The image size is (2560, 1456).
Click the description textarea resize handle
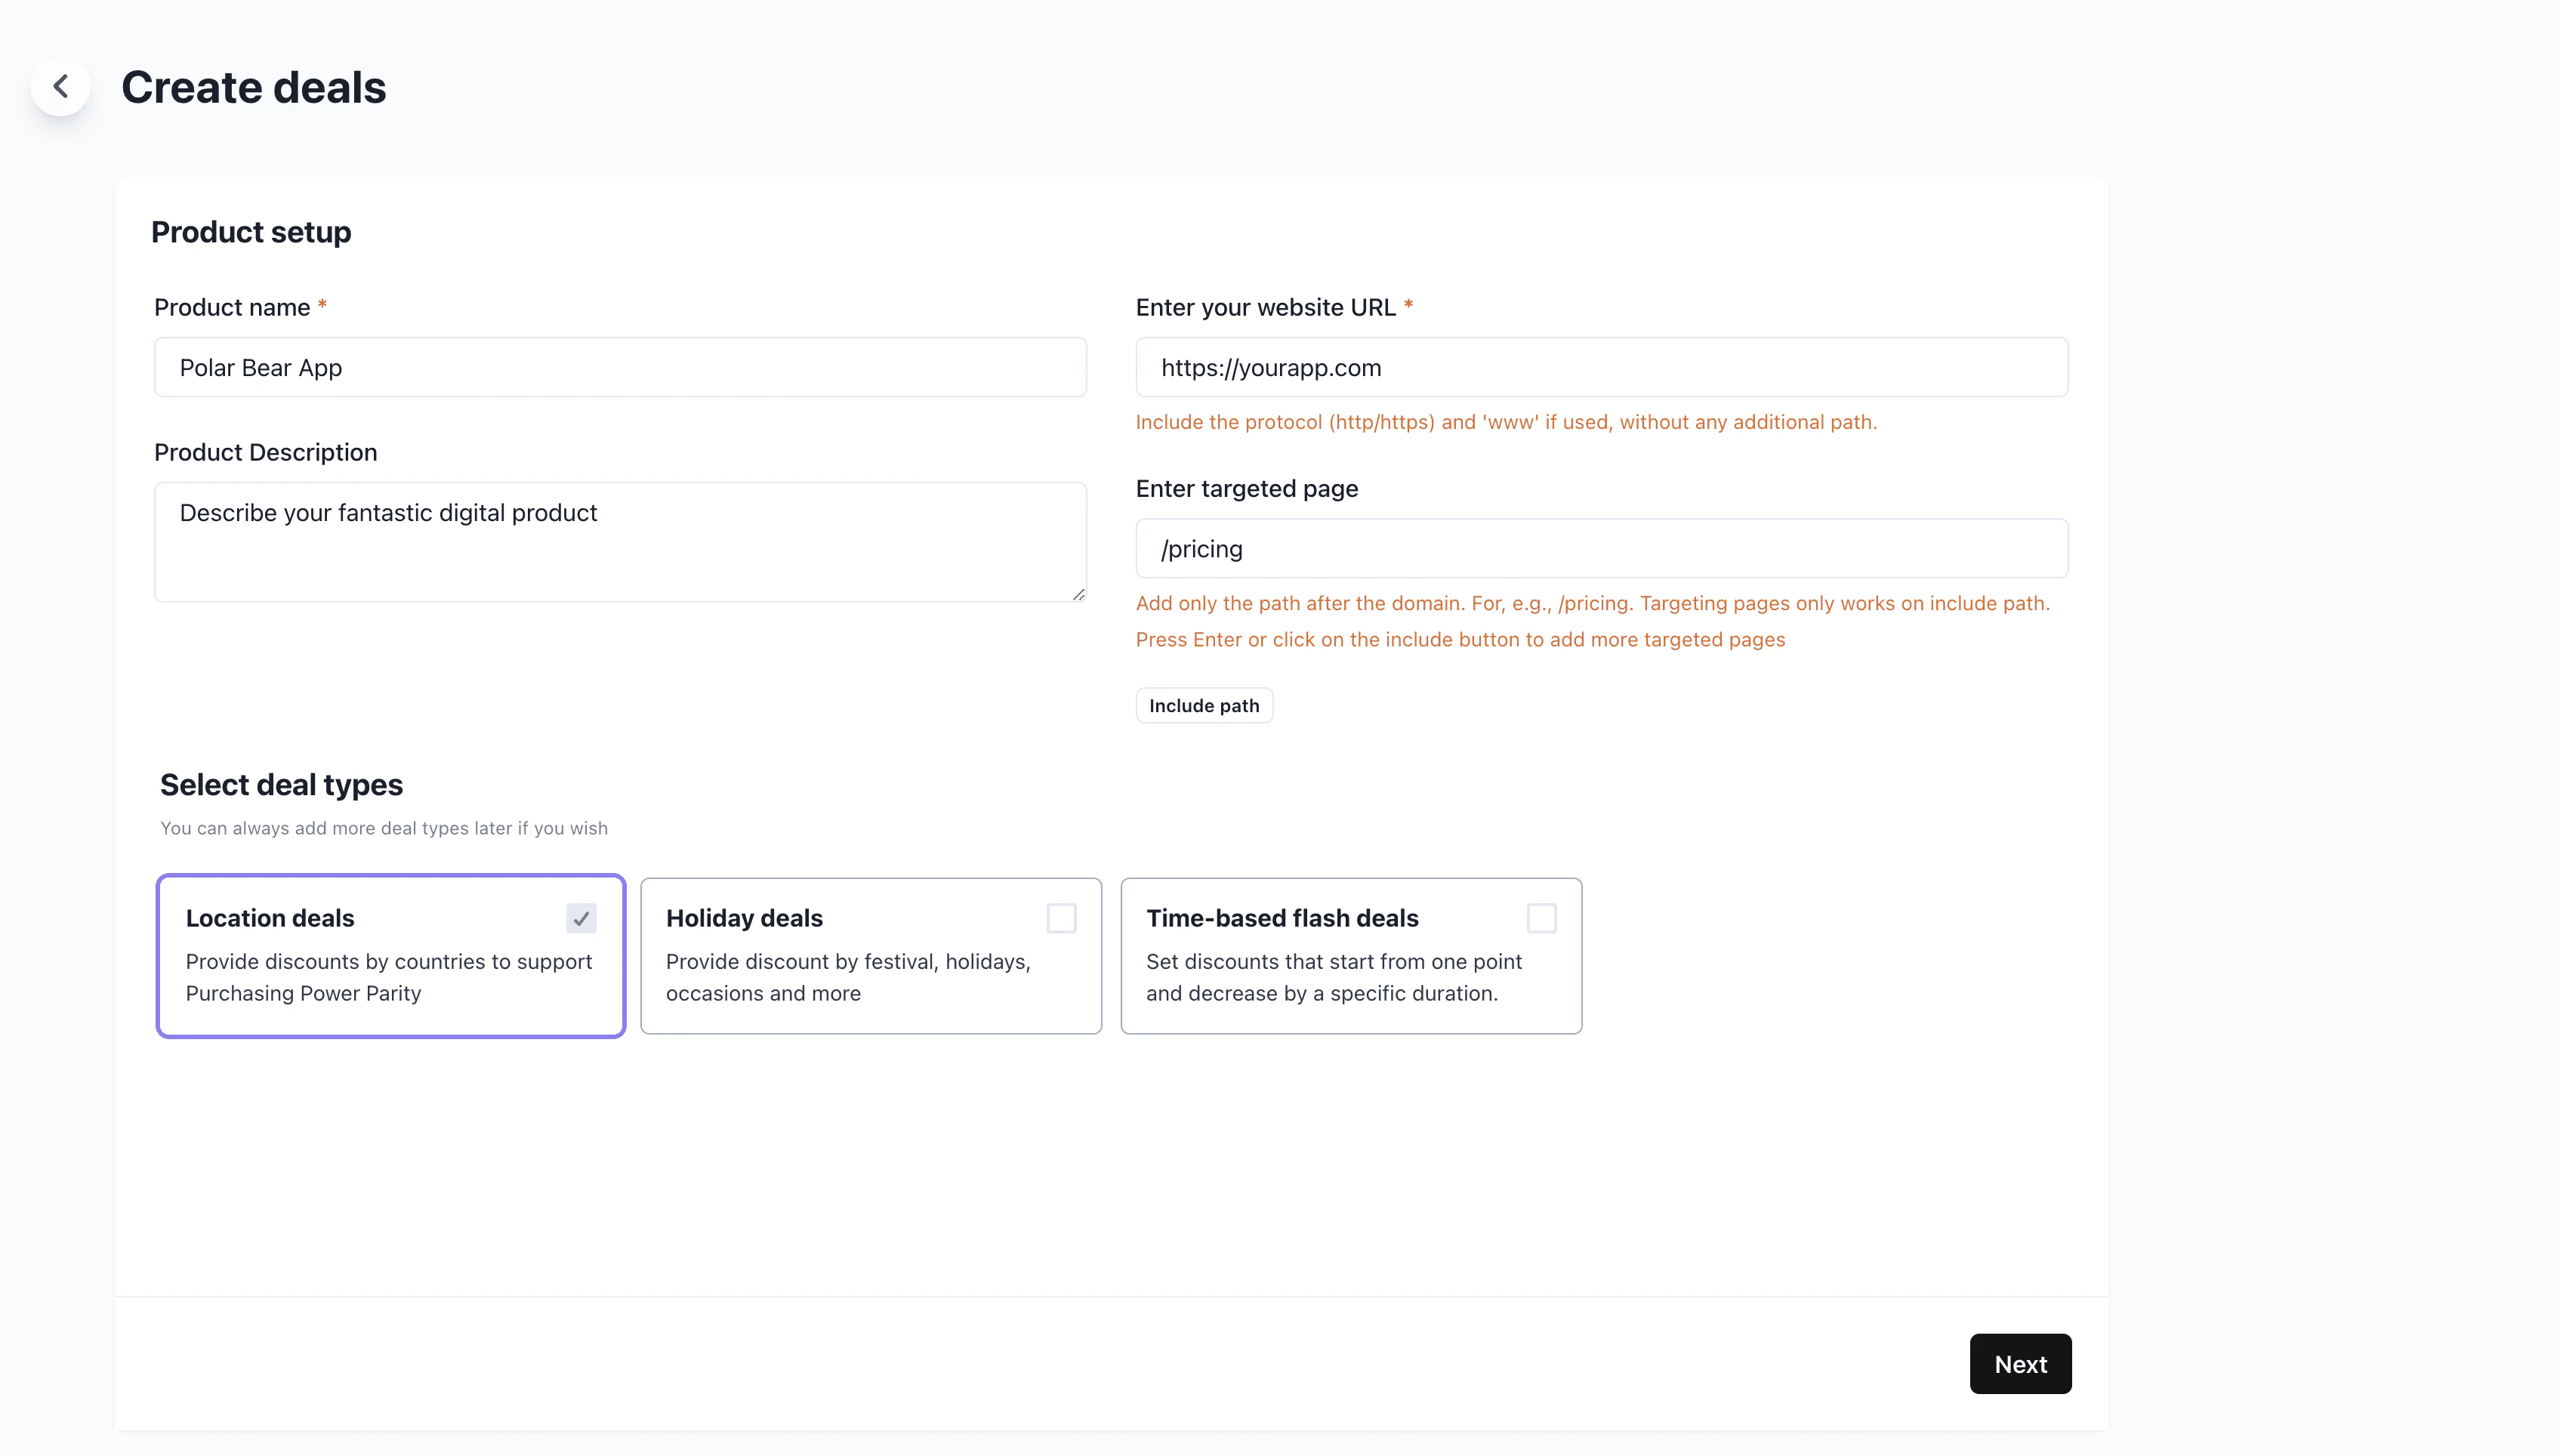click(x=1078, y=594)
